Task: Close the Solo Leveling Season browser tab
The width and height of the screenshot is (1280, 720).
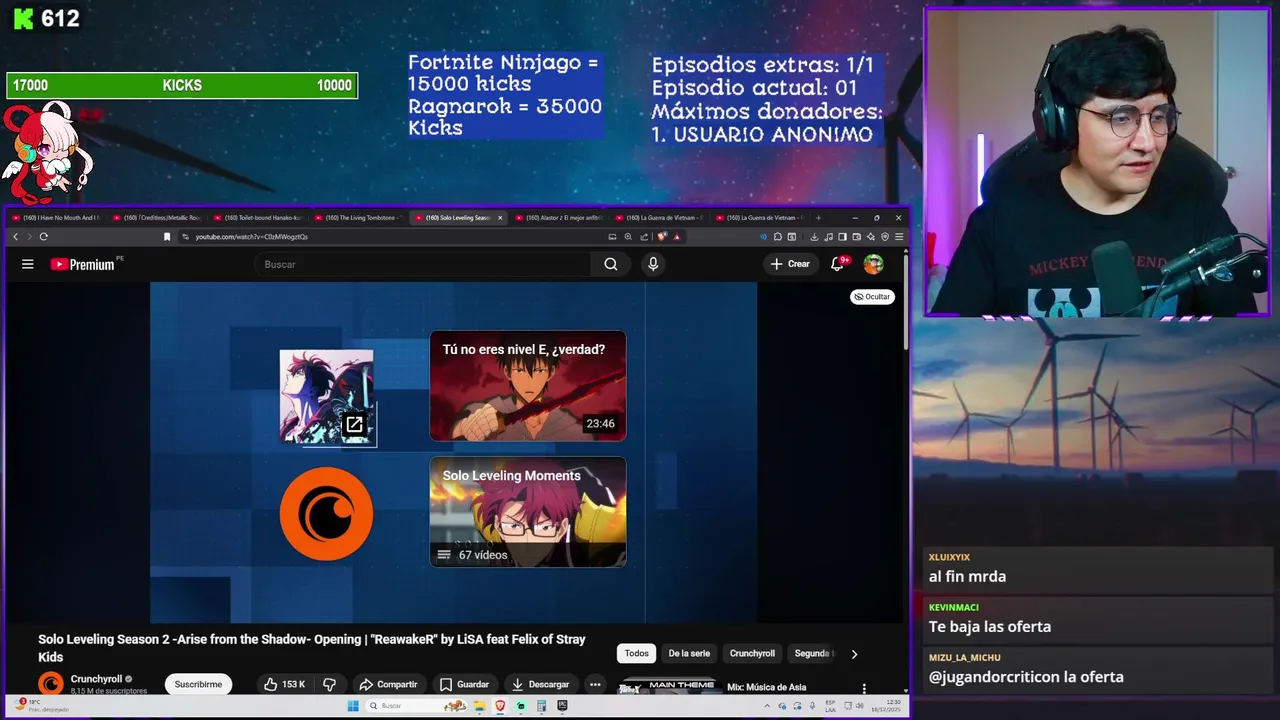Action: click(x=500, y=217)
